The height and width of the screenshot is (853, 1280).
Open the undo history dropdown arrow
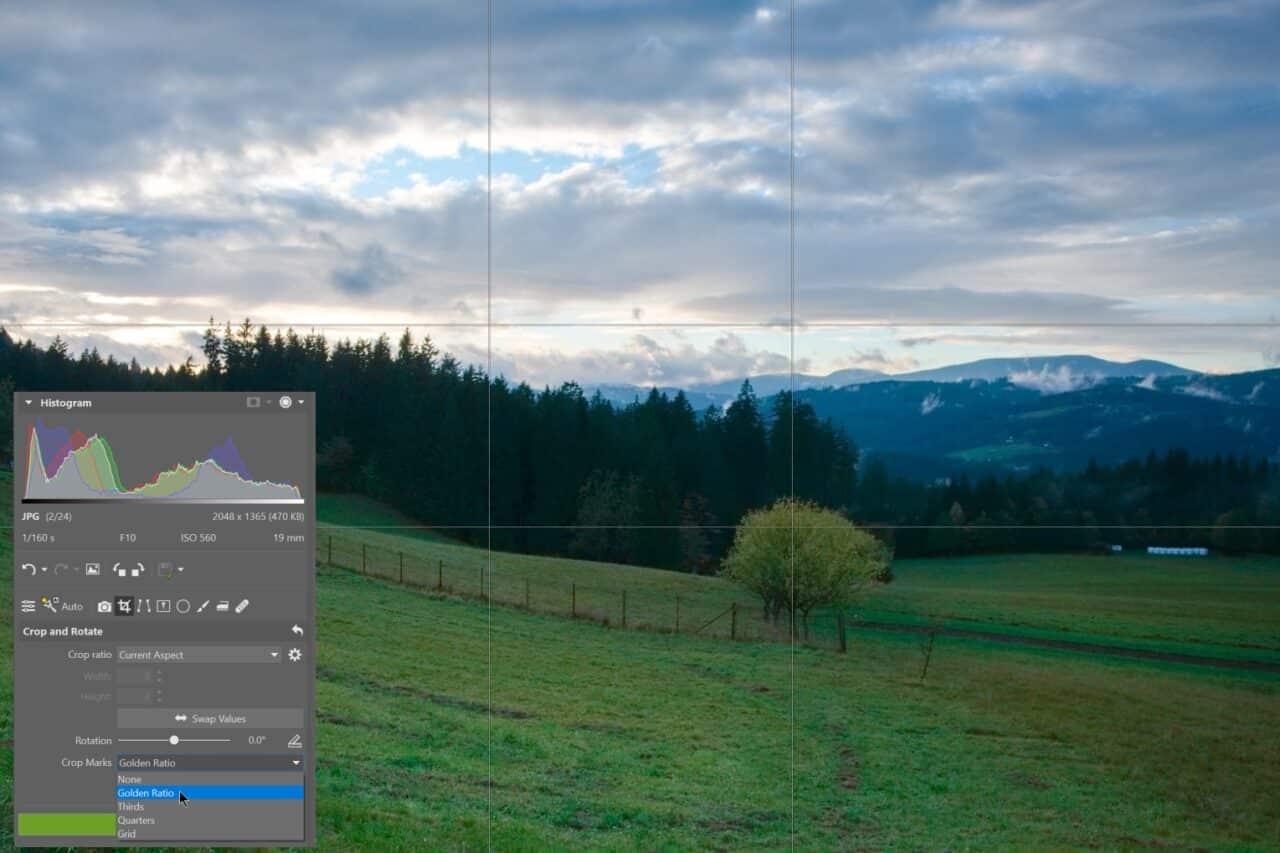click(44, 569)
